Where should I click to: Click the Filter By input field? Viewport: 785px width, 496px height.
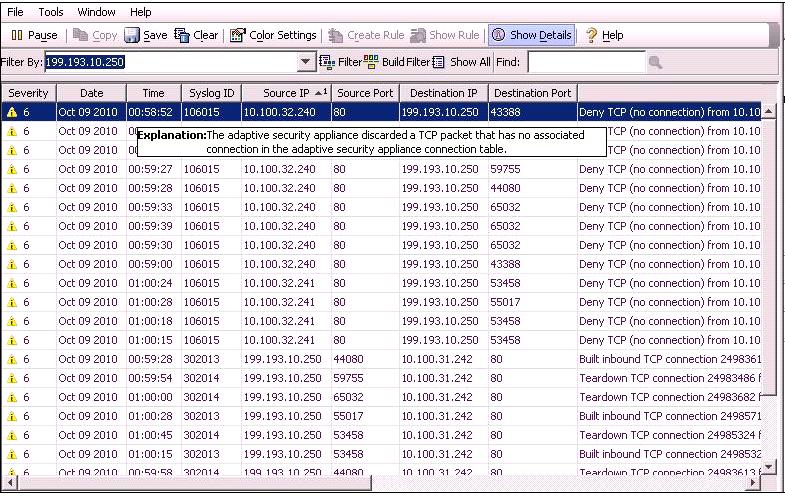tap(171, 62)
